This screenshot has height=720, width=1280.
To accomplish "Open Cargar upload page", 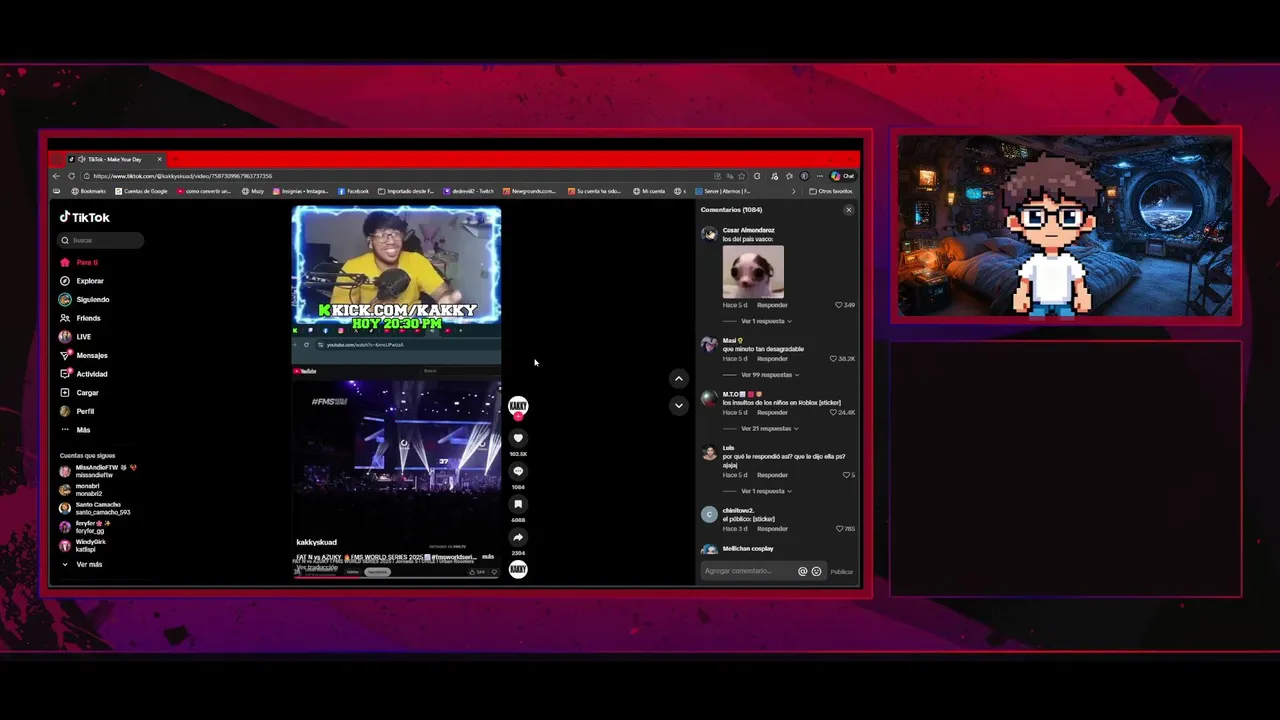I will pos(79,393).
